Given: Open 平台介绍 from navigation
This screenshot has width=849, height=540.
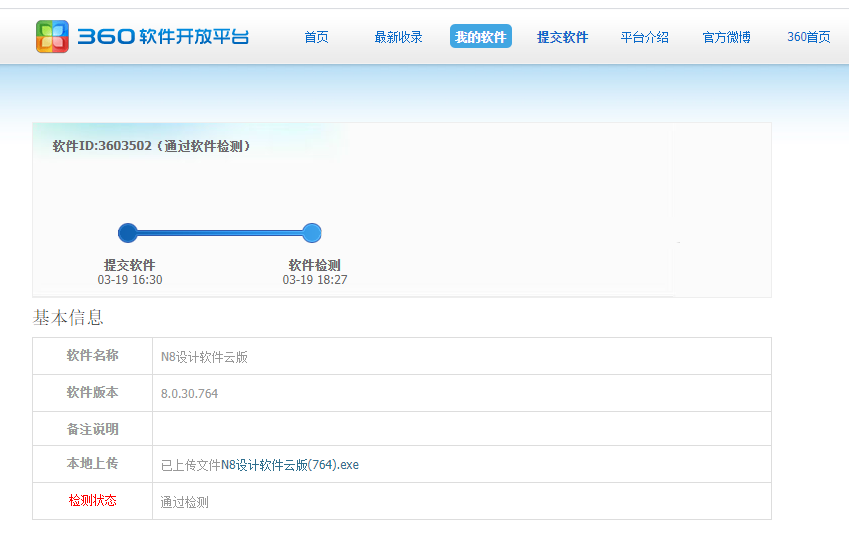Looking at the screenshot, I should coord(644,37).
